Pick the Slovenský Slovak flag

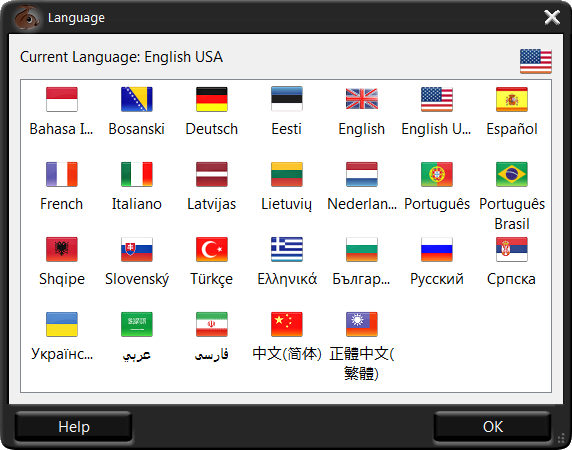click(137, 249)
